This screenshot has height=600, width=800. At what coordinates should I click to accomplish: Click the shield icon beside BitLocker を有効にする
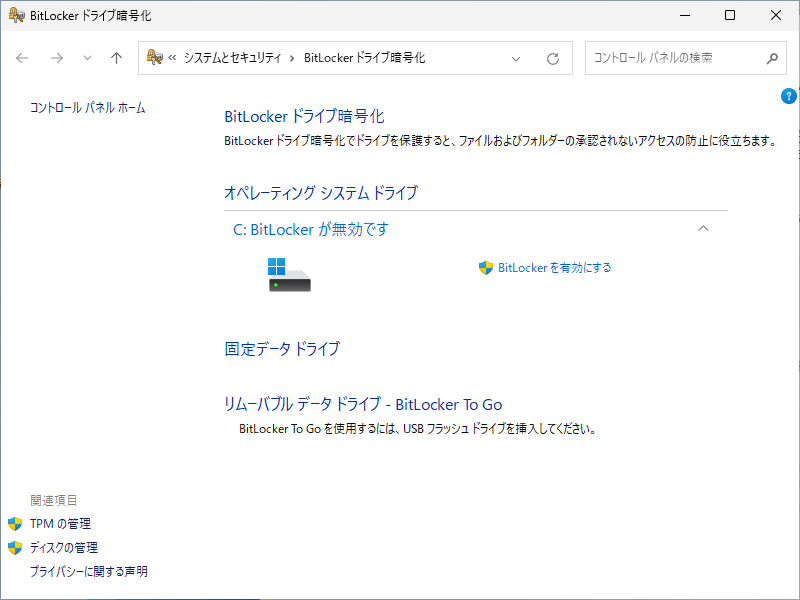click(x=486, y=267)
